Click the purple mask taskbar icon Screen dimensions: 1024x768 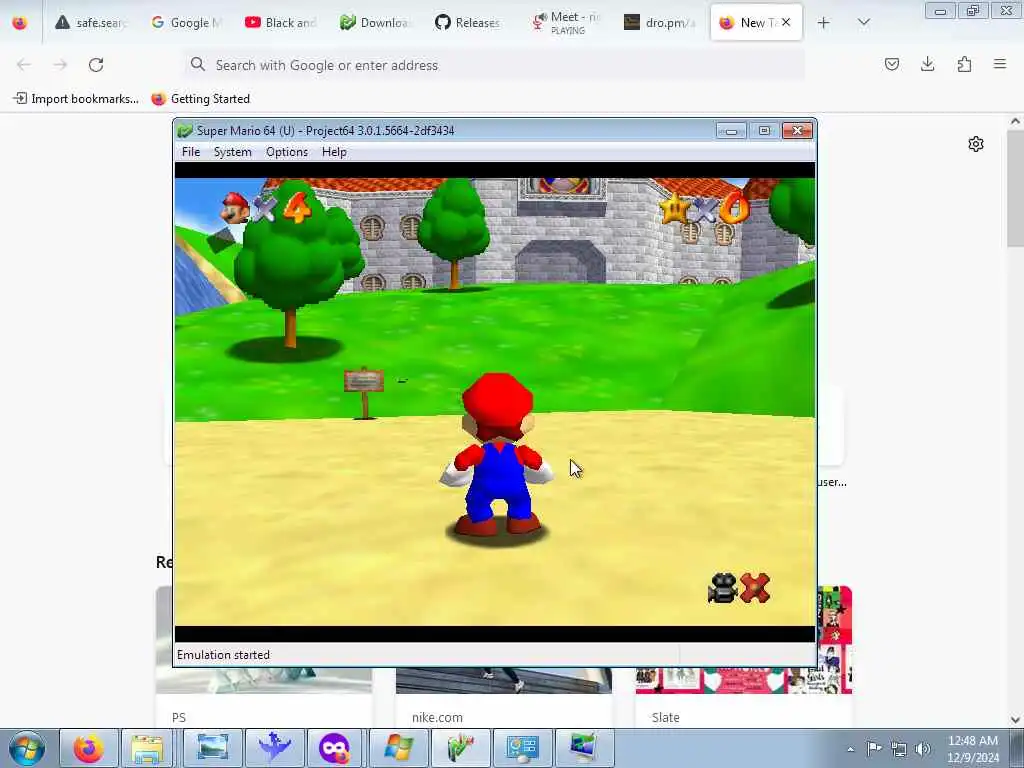pos(336,748)
